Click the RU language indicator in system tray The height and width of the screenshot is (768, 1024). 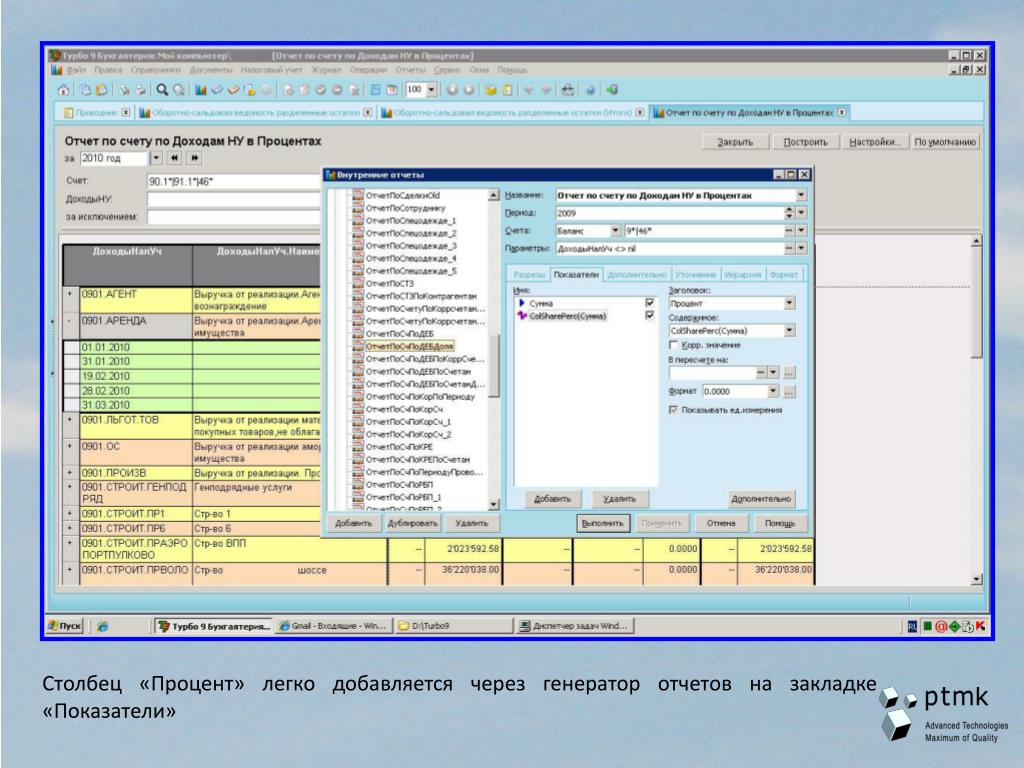point(912,626)
